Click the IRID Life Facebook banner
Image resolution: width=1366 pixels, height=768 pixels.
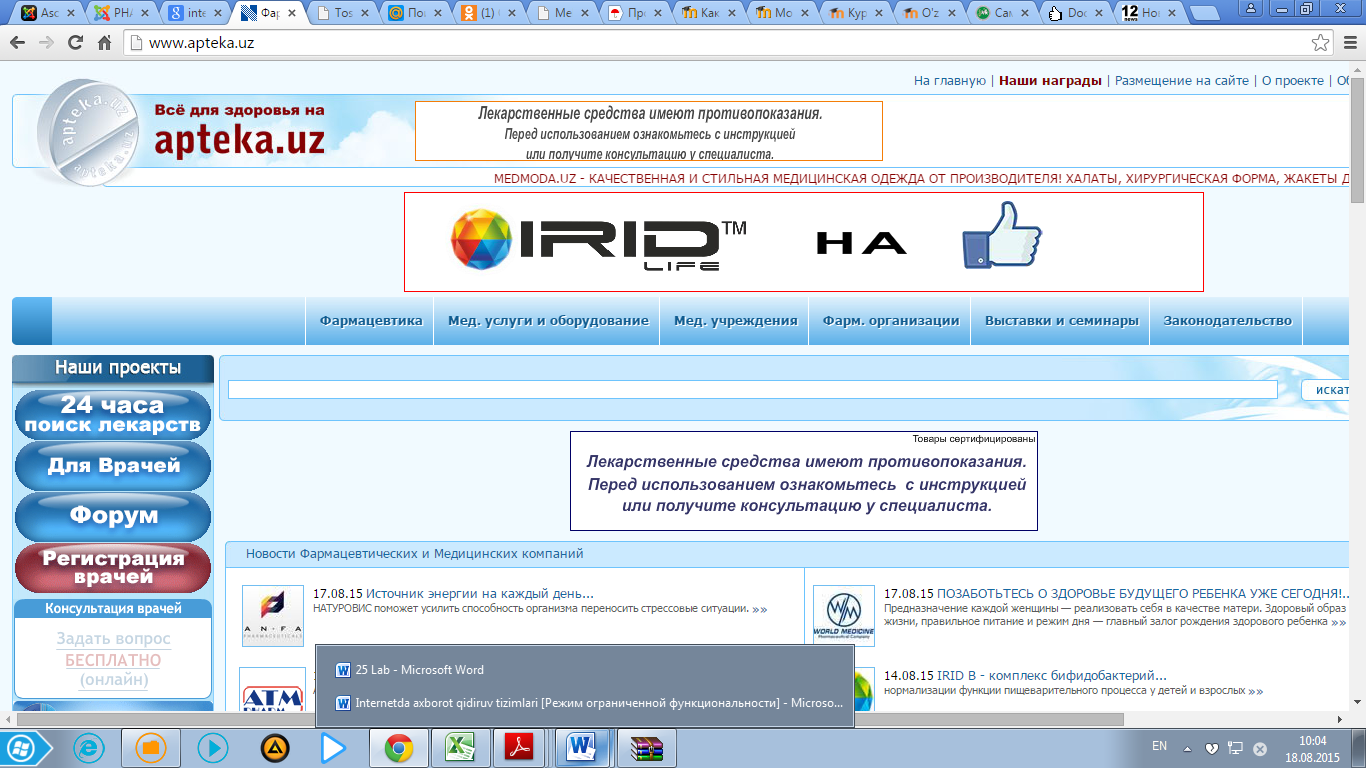(x=803, y=242)
